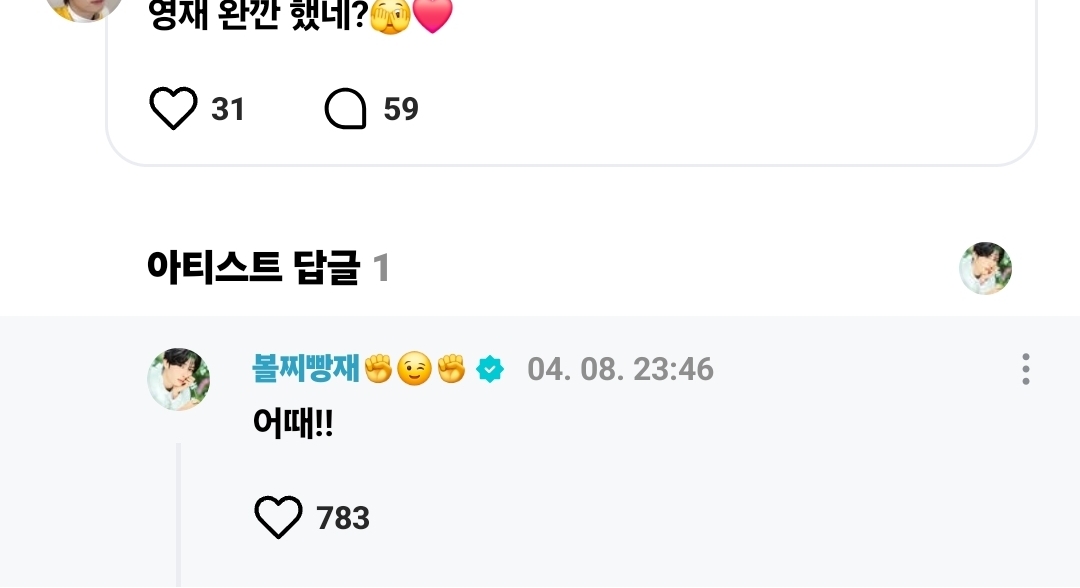Image resolution: width=1080 pixels, height=588 pixels.
Task: Tap the comment count 59
Action: coord(401,109)
